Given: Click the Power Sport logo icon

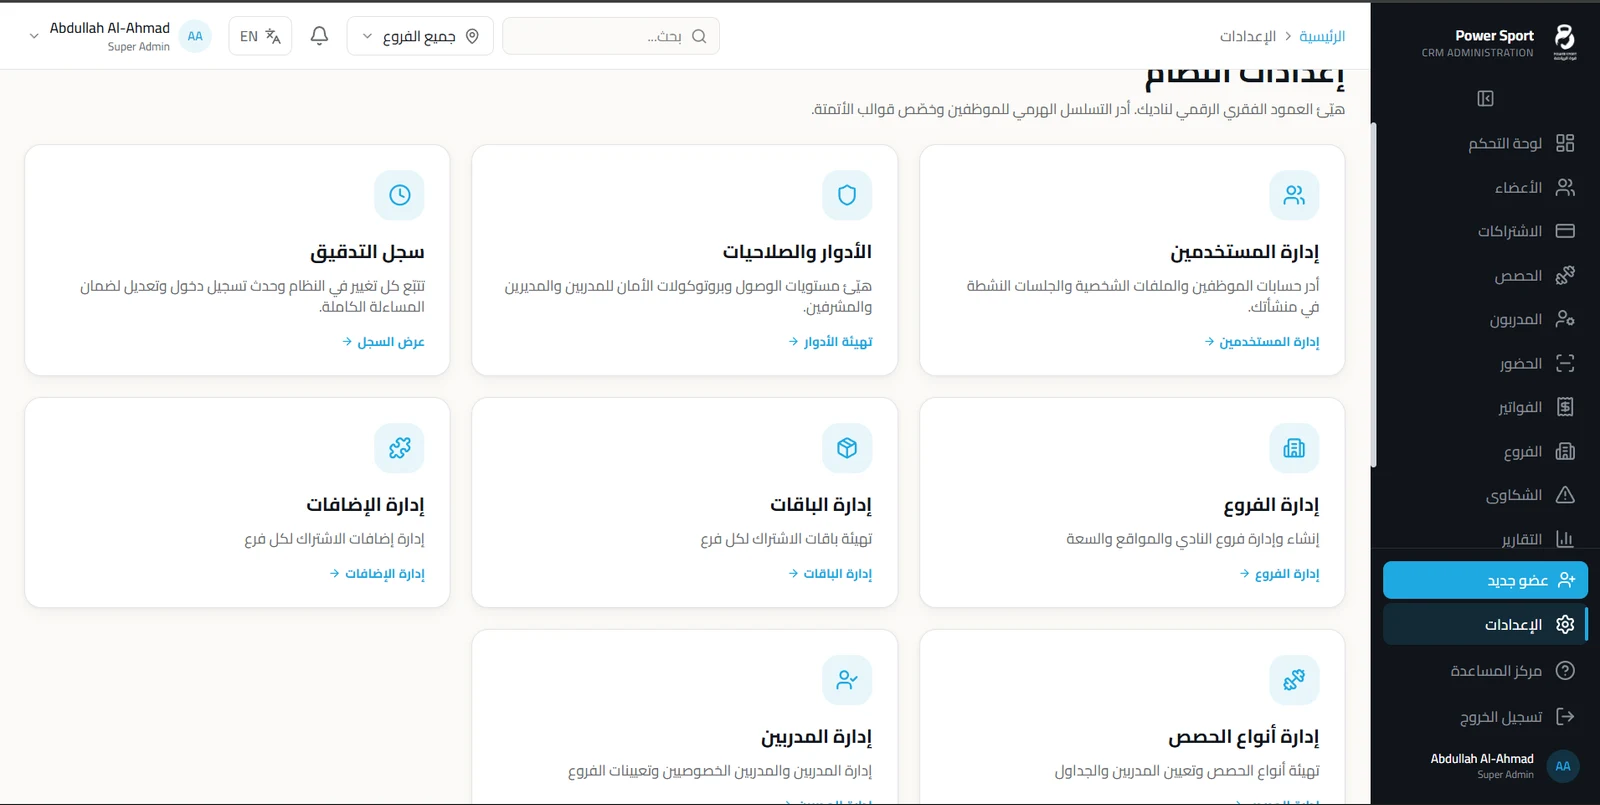Looking at the screenshot, I should [x=1565, y=42].
